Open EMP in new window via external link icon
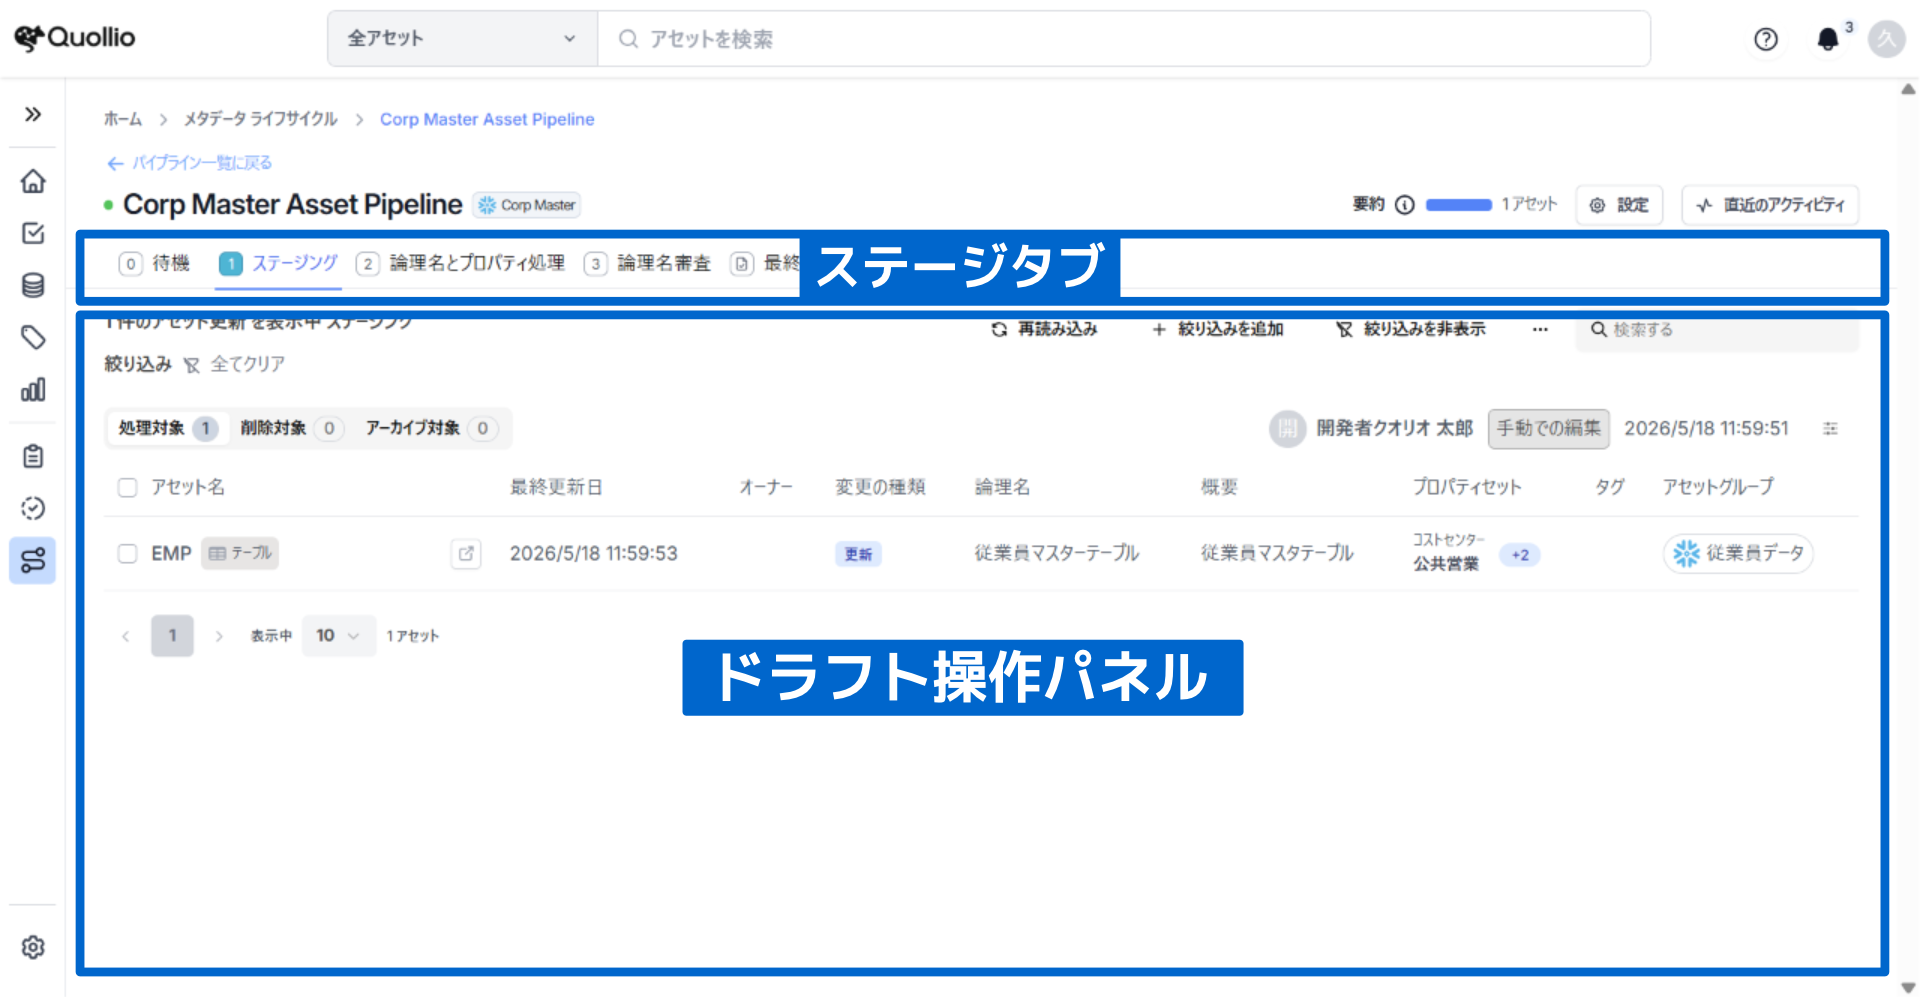1920x1000 pixels. 466,553
